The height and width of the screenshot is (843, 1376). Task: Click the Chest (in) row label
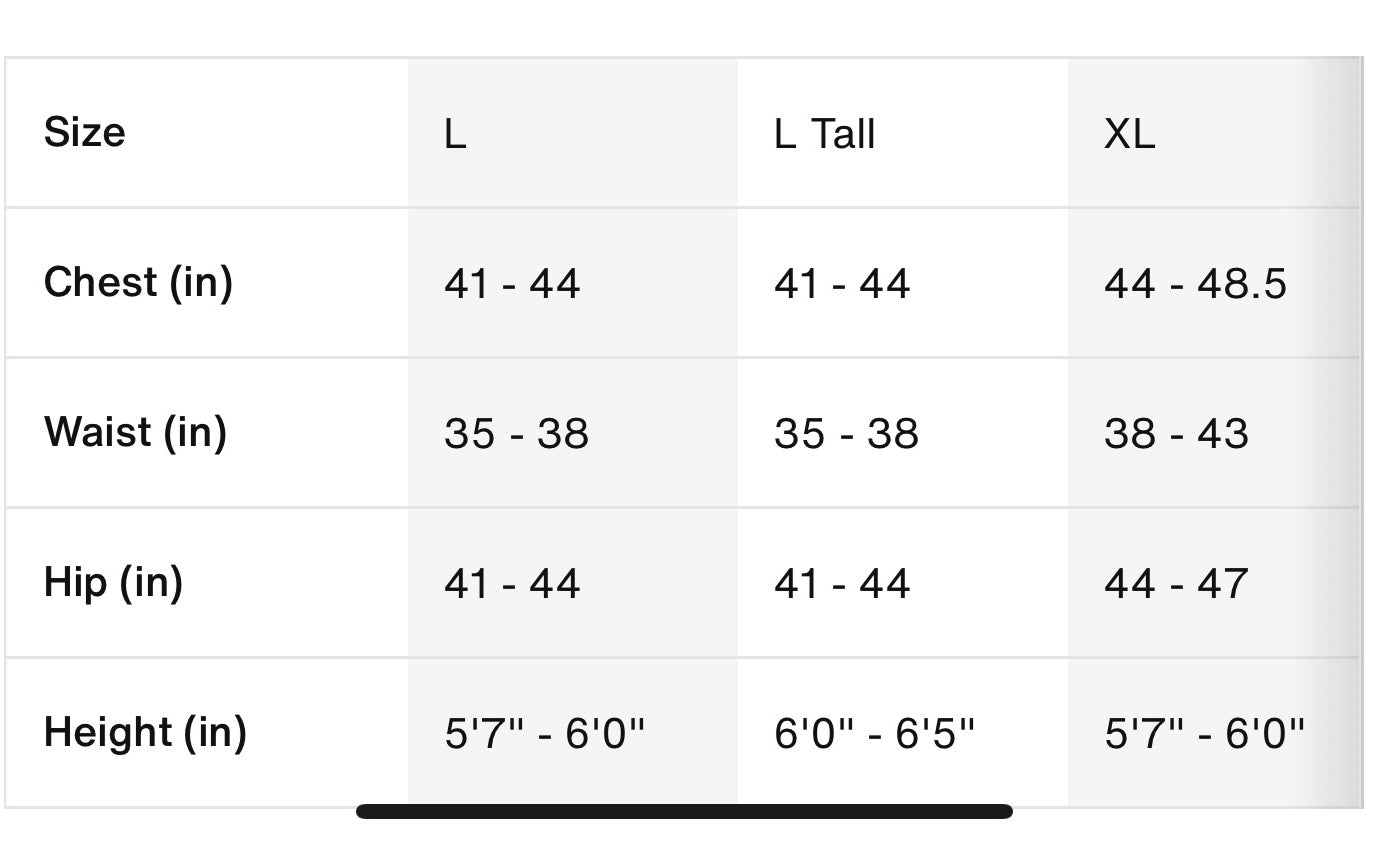point(138,283)
